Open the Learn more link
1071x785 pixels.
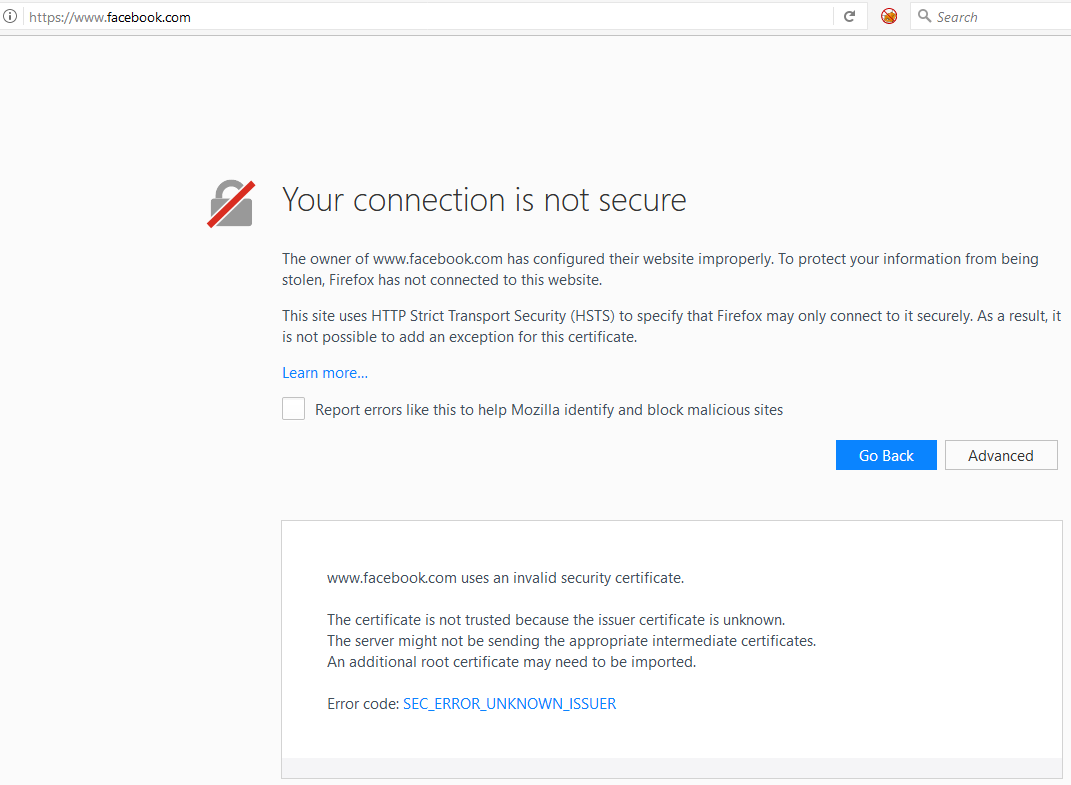click(325, 373)
